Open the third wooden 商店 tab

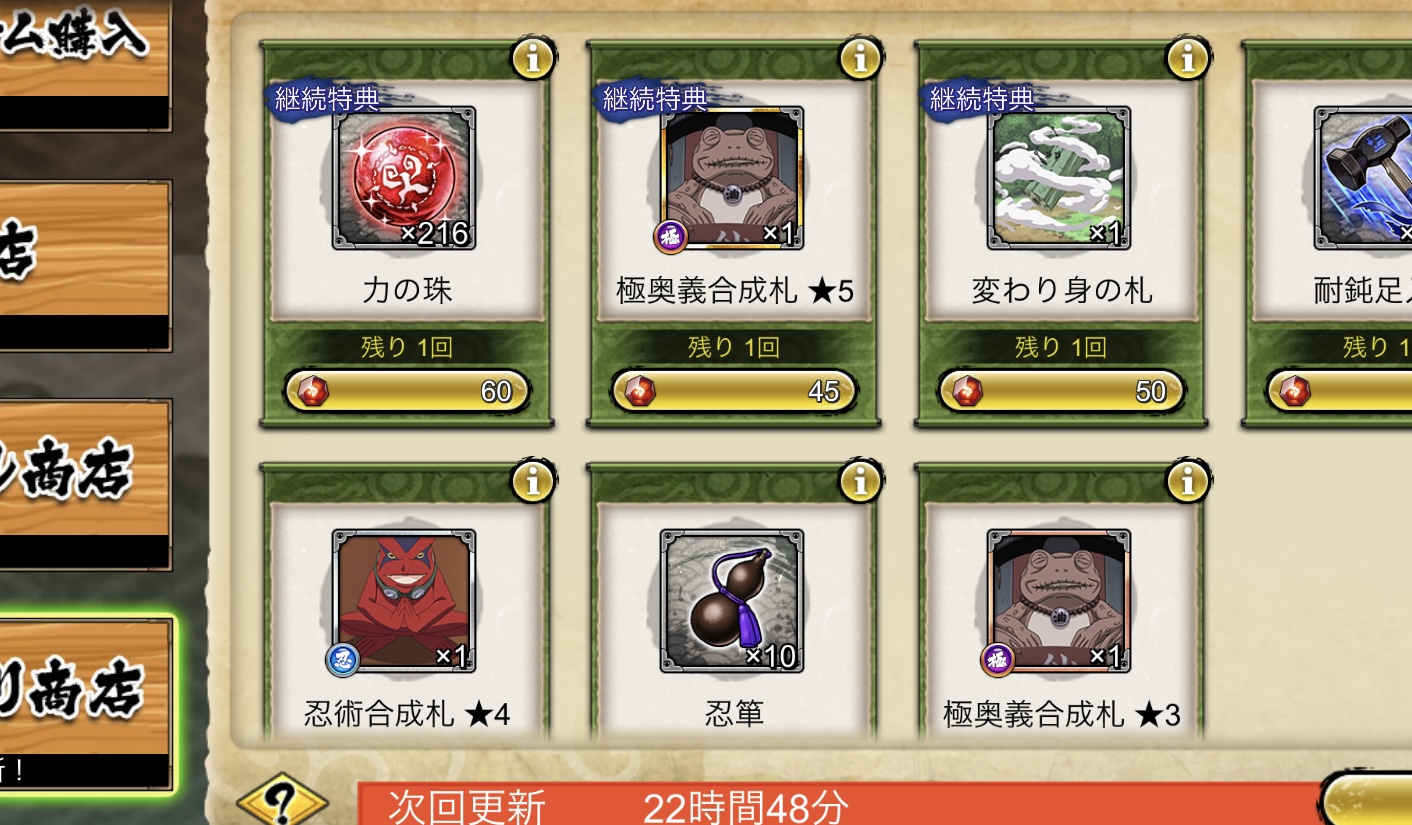(85, 484)
